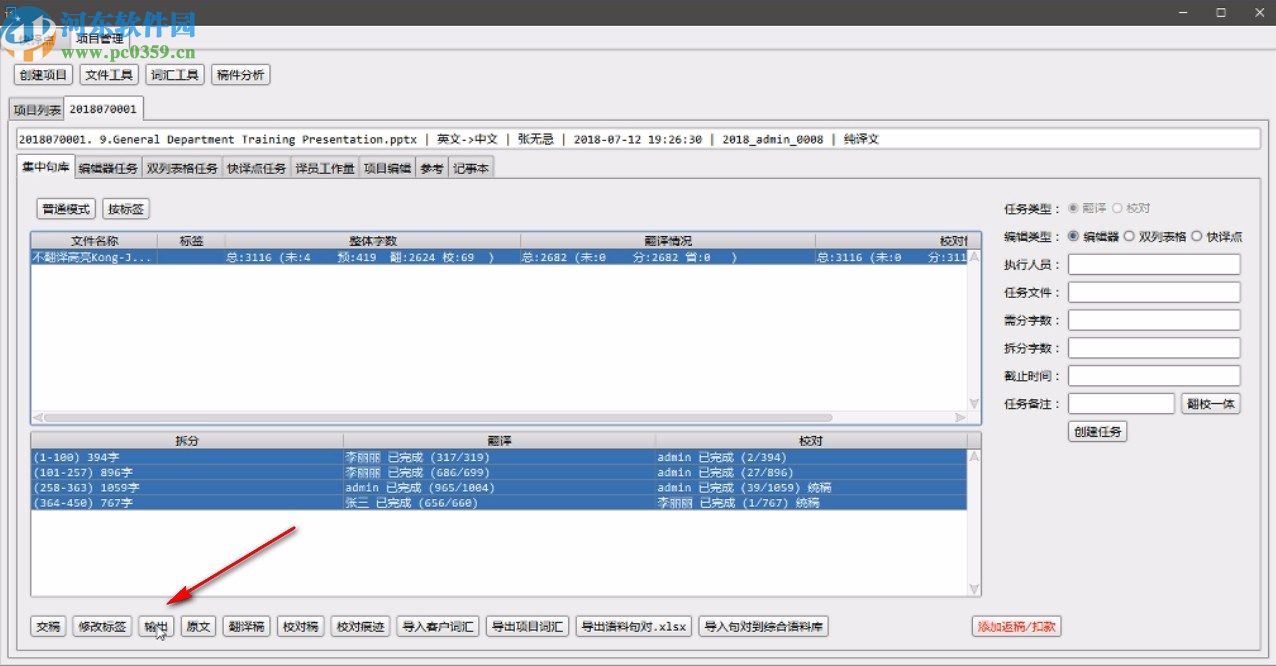Open the 词汇工具 tool
1276x666 pixels.
click(x=175, y=75)
